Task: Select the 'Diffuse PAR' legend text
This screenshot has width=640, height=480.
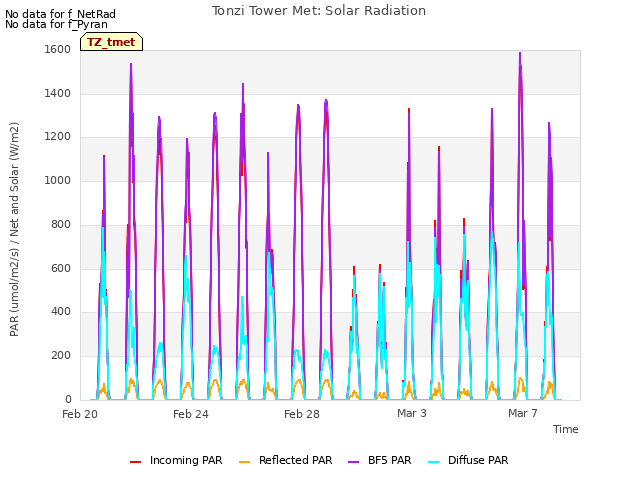Action: point(478,460)
